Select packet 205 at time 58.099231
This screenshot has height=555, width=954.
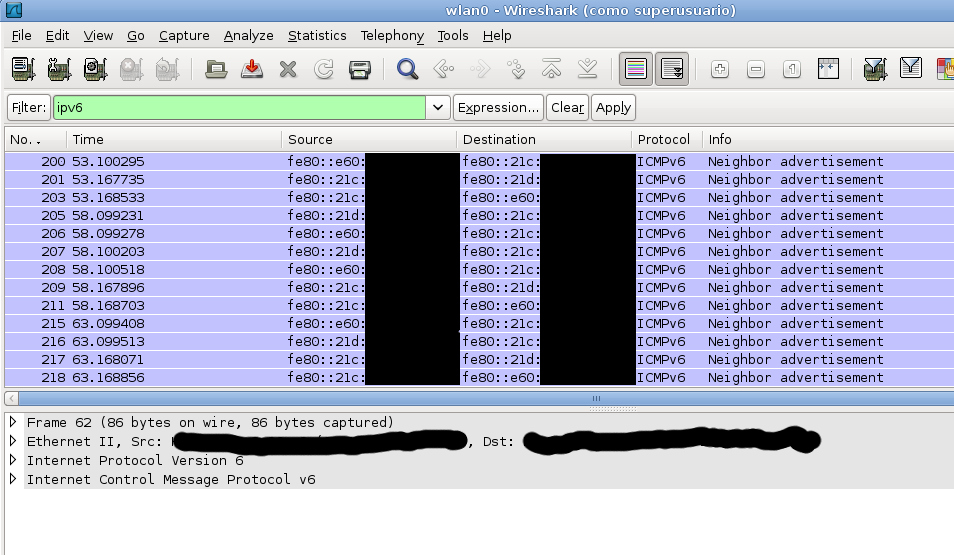pos(479,215)
